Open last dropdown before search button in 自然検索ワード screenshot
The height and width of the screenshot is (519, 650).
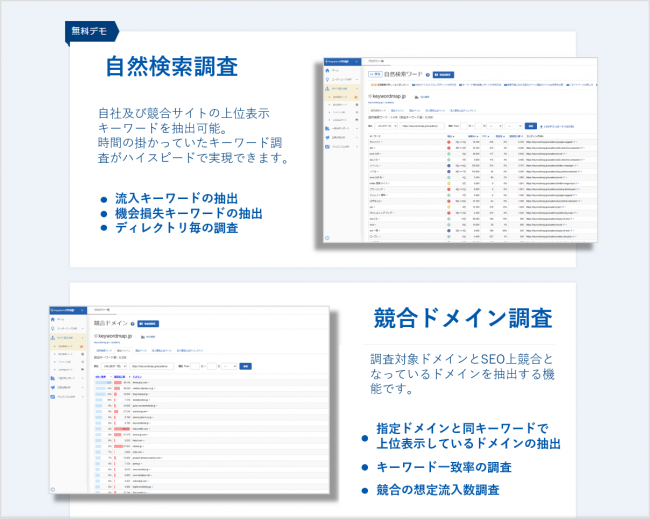(514, 126)
